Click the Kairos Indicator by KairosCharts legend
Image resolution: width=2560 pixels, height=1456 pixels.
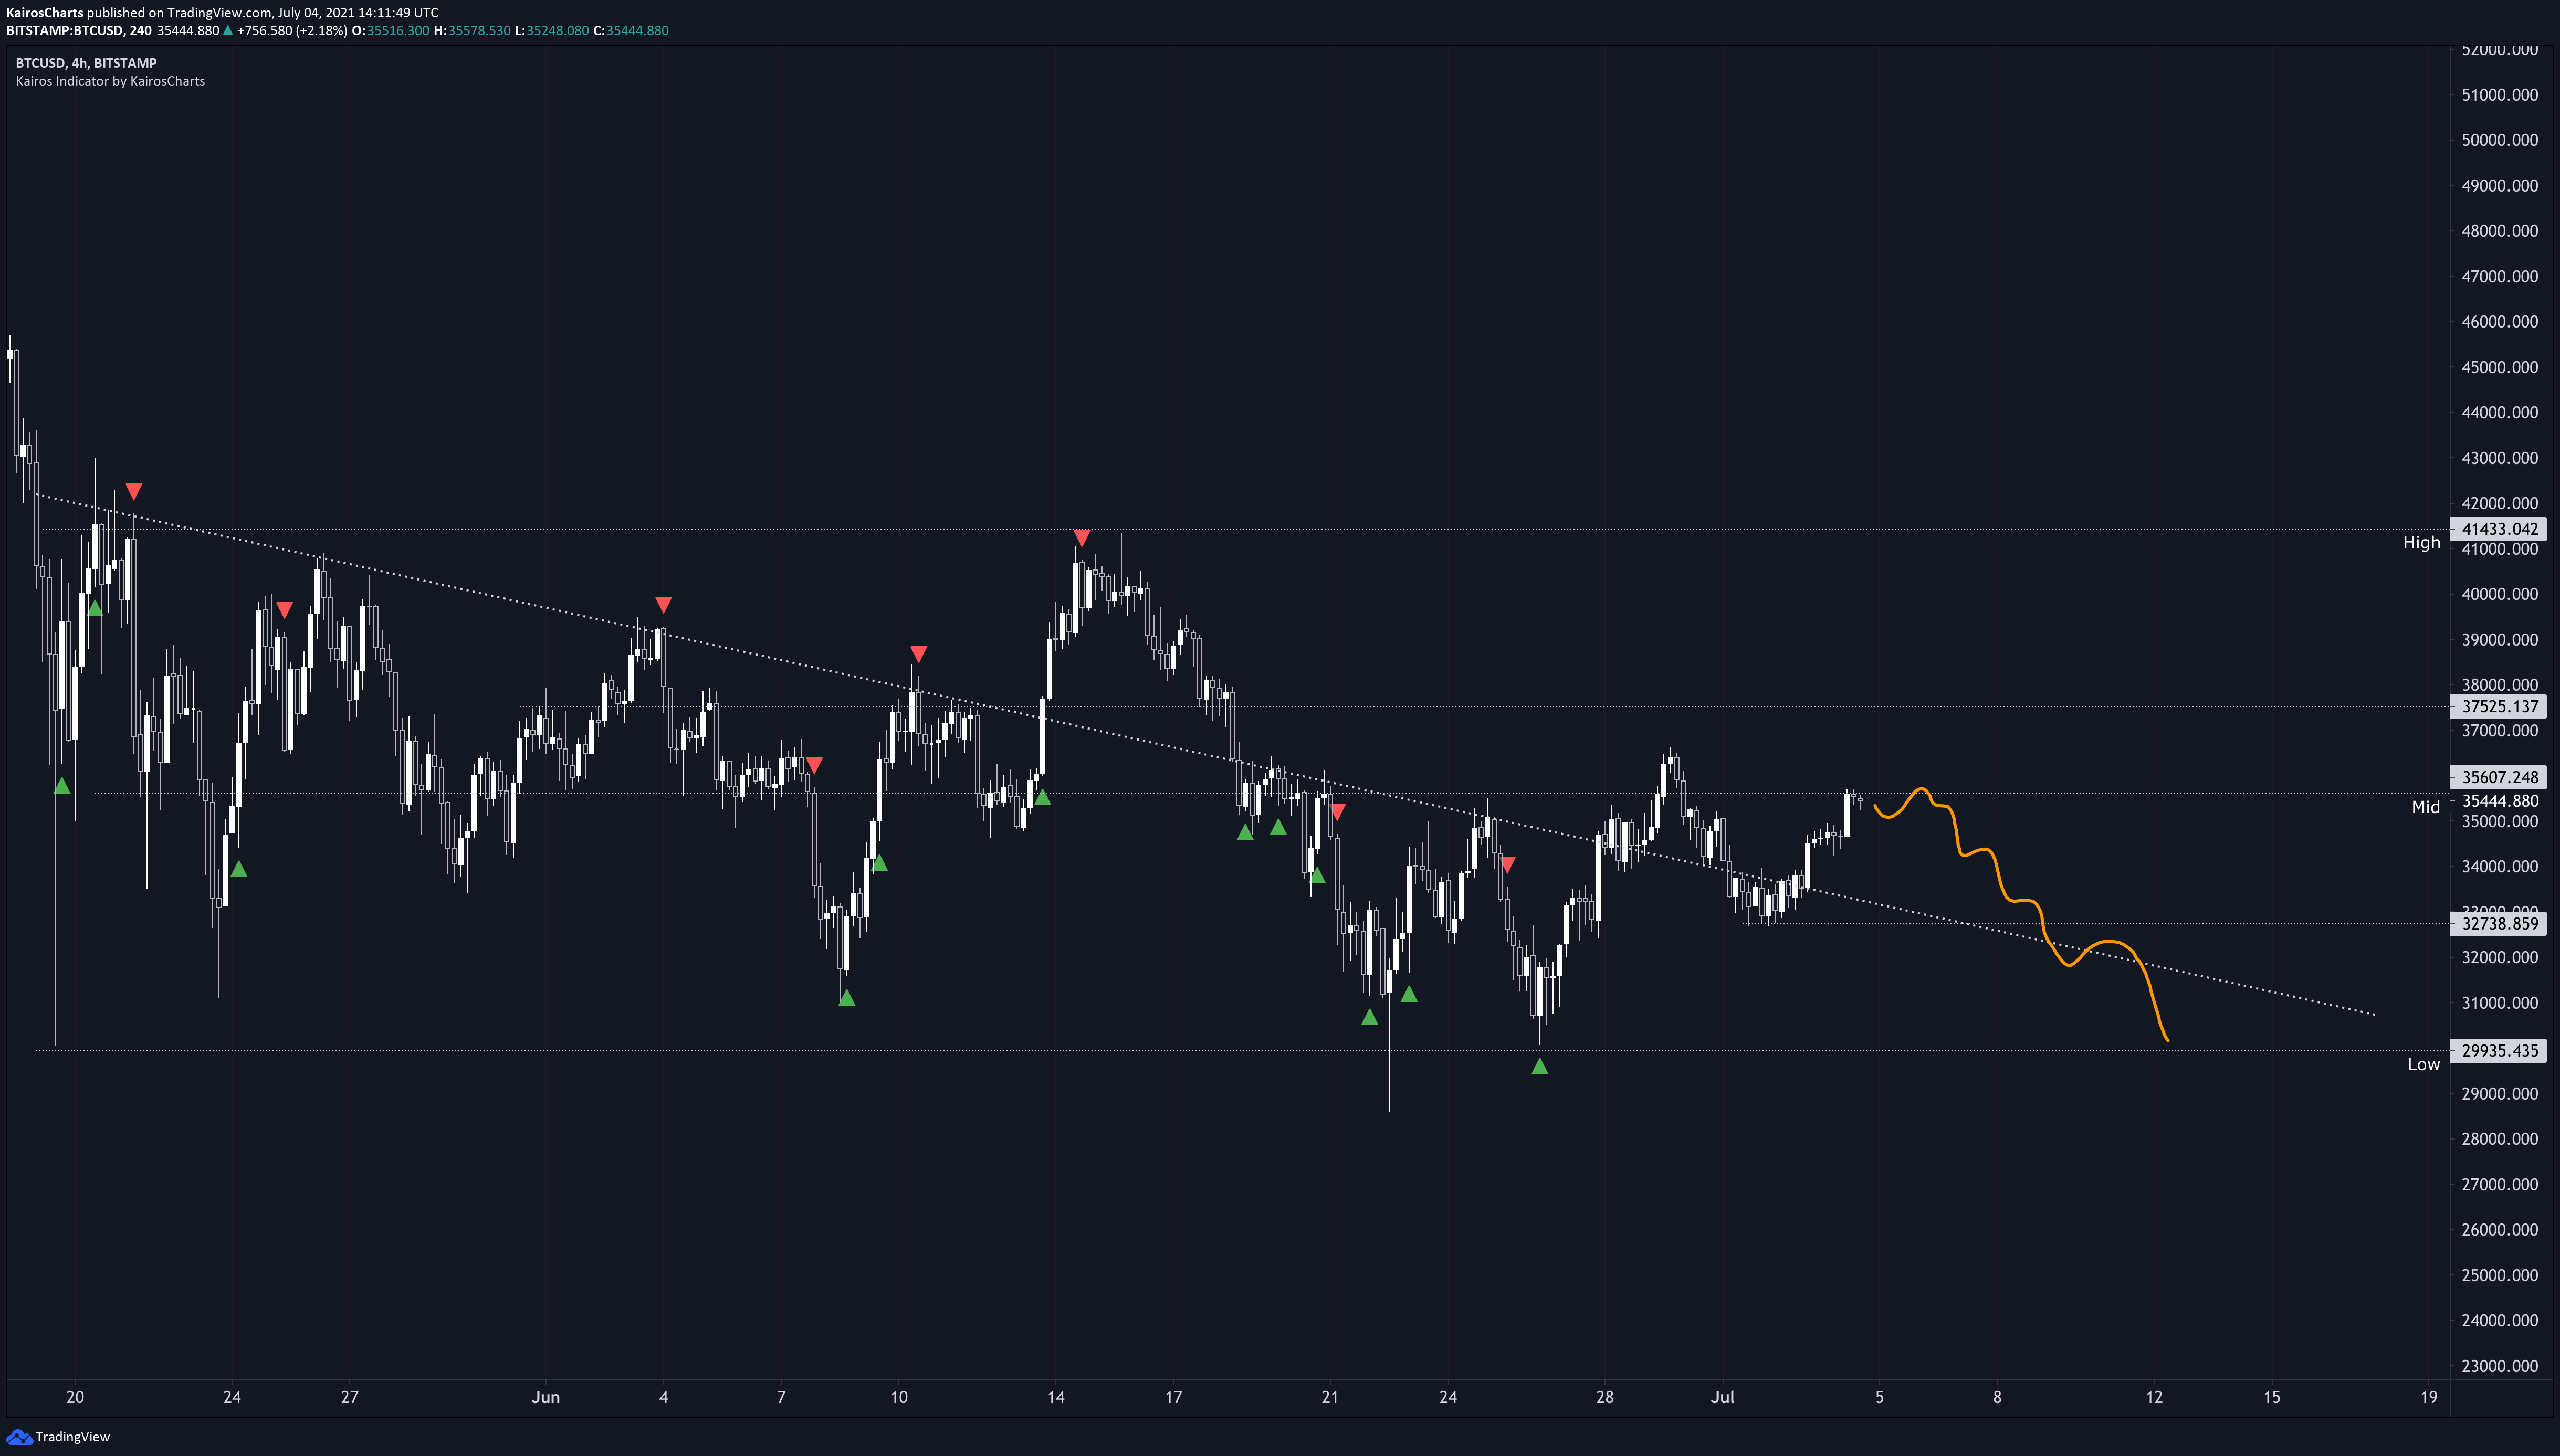(110, 81)
